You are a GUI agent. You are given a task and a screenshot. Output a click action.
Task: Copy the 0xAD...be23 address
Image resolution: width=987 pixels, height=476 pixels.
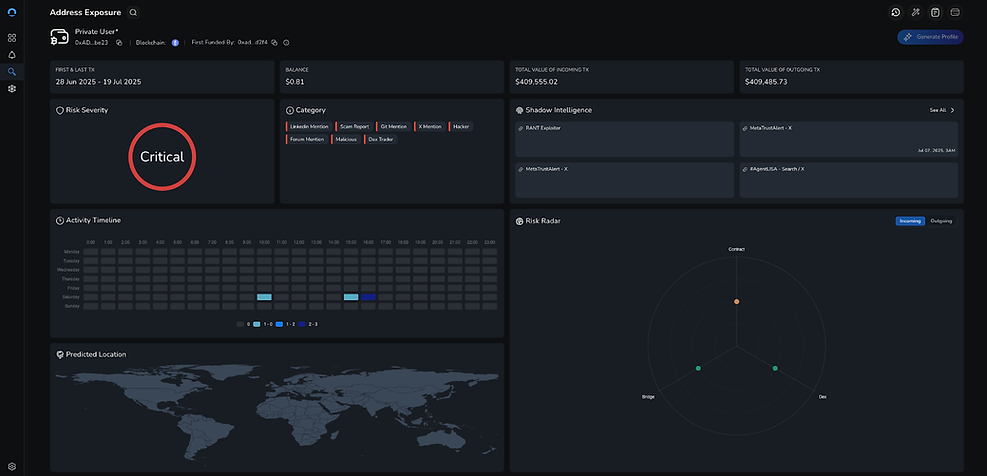tap(119, 43)
